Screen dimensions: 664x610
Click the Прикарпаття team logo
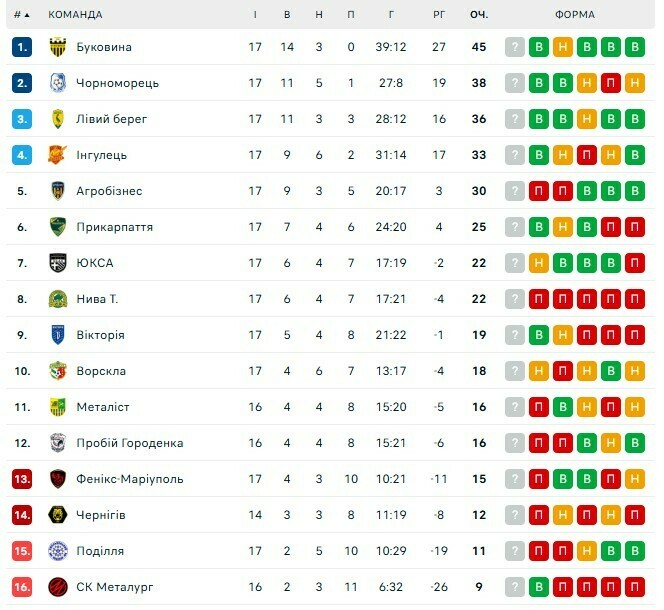57,227
